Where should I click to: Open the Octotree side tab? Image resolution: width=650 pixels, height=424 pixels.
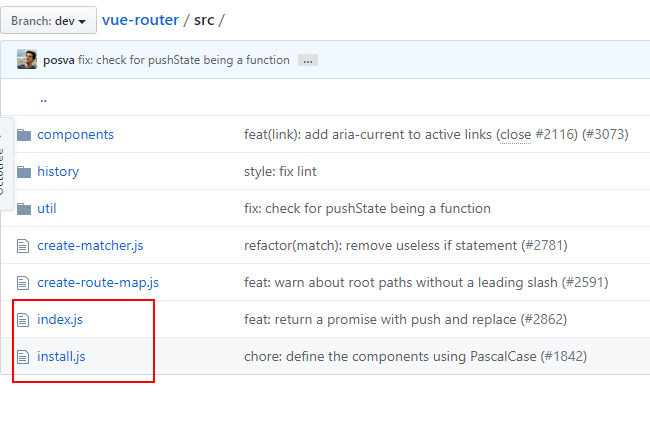click(6, 164)
